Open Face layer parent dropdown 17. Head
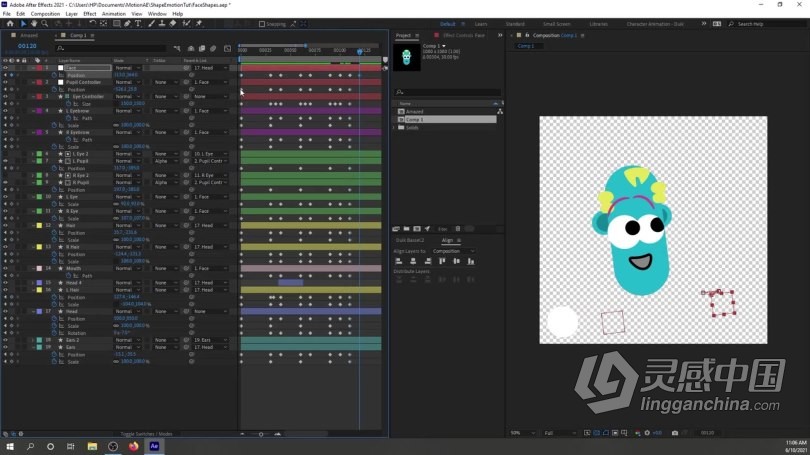810x455 pixels. point(210,68)
